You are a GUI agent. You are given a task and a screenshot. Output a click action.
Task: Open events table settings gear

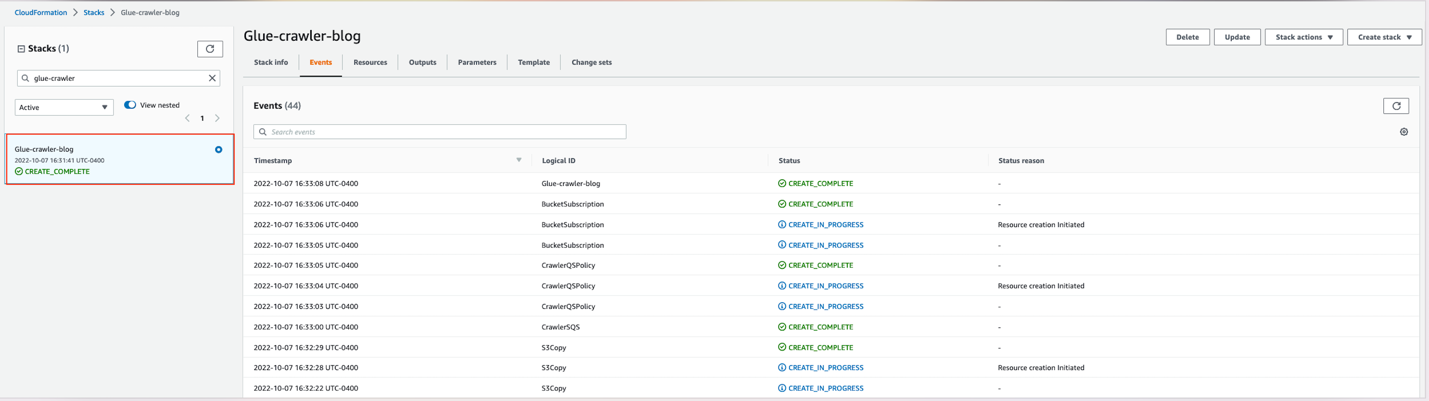coord(1403,132)
